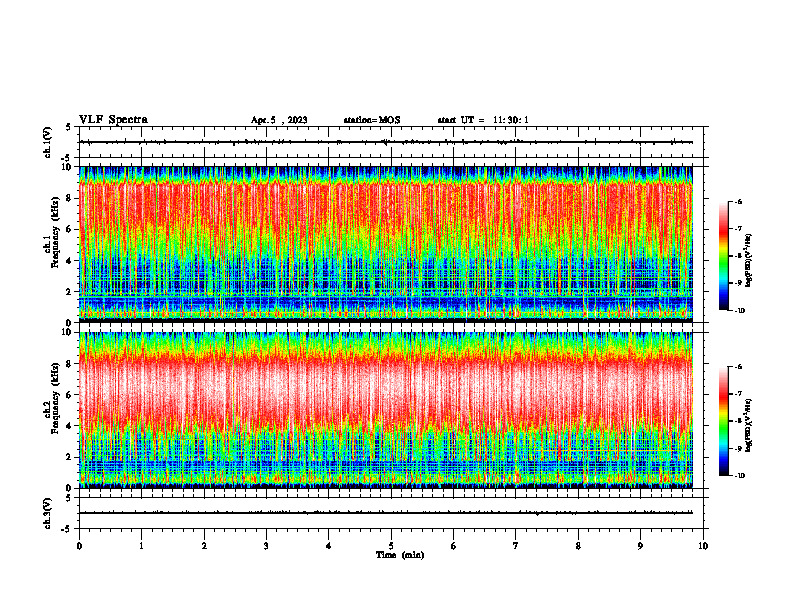Screen dimensions: 792x612
Task: Click the "Time (min)" axis title
Action: [x=400, y=555]
